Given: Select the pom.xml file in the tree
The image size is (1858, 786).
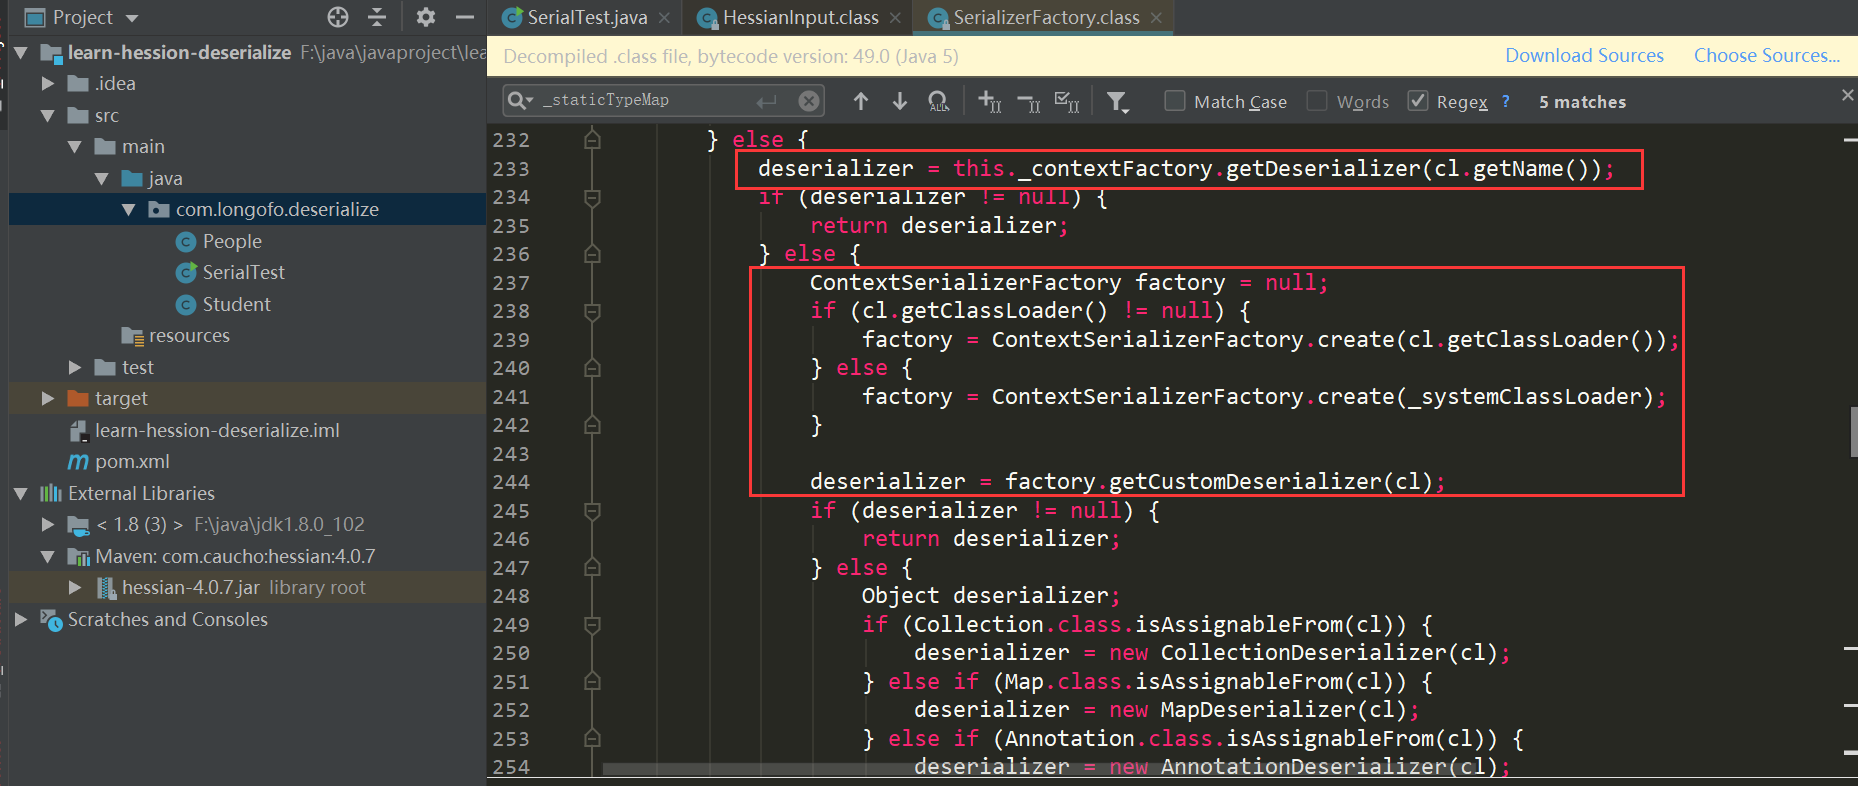Looking at the screenshot, I should (131, 462).
